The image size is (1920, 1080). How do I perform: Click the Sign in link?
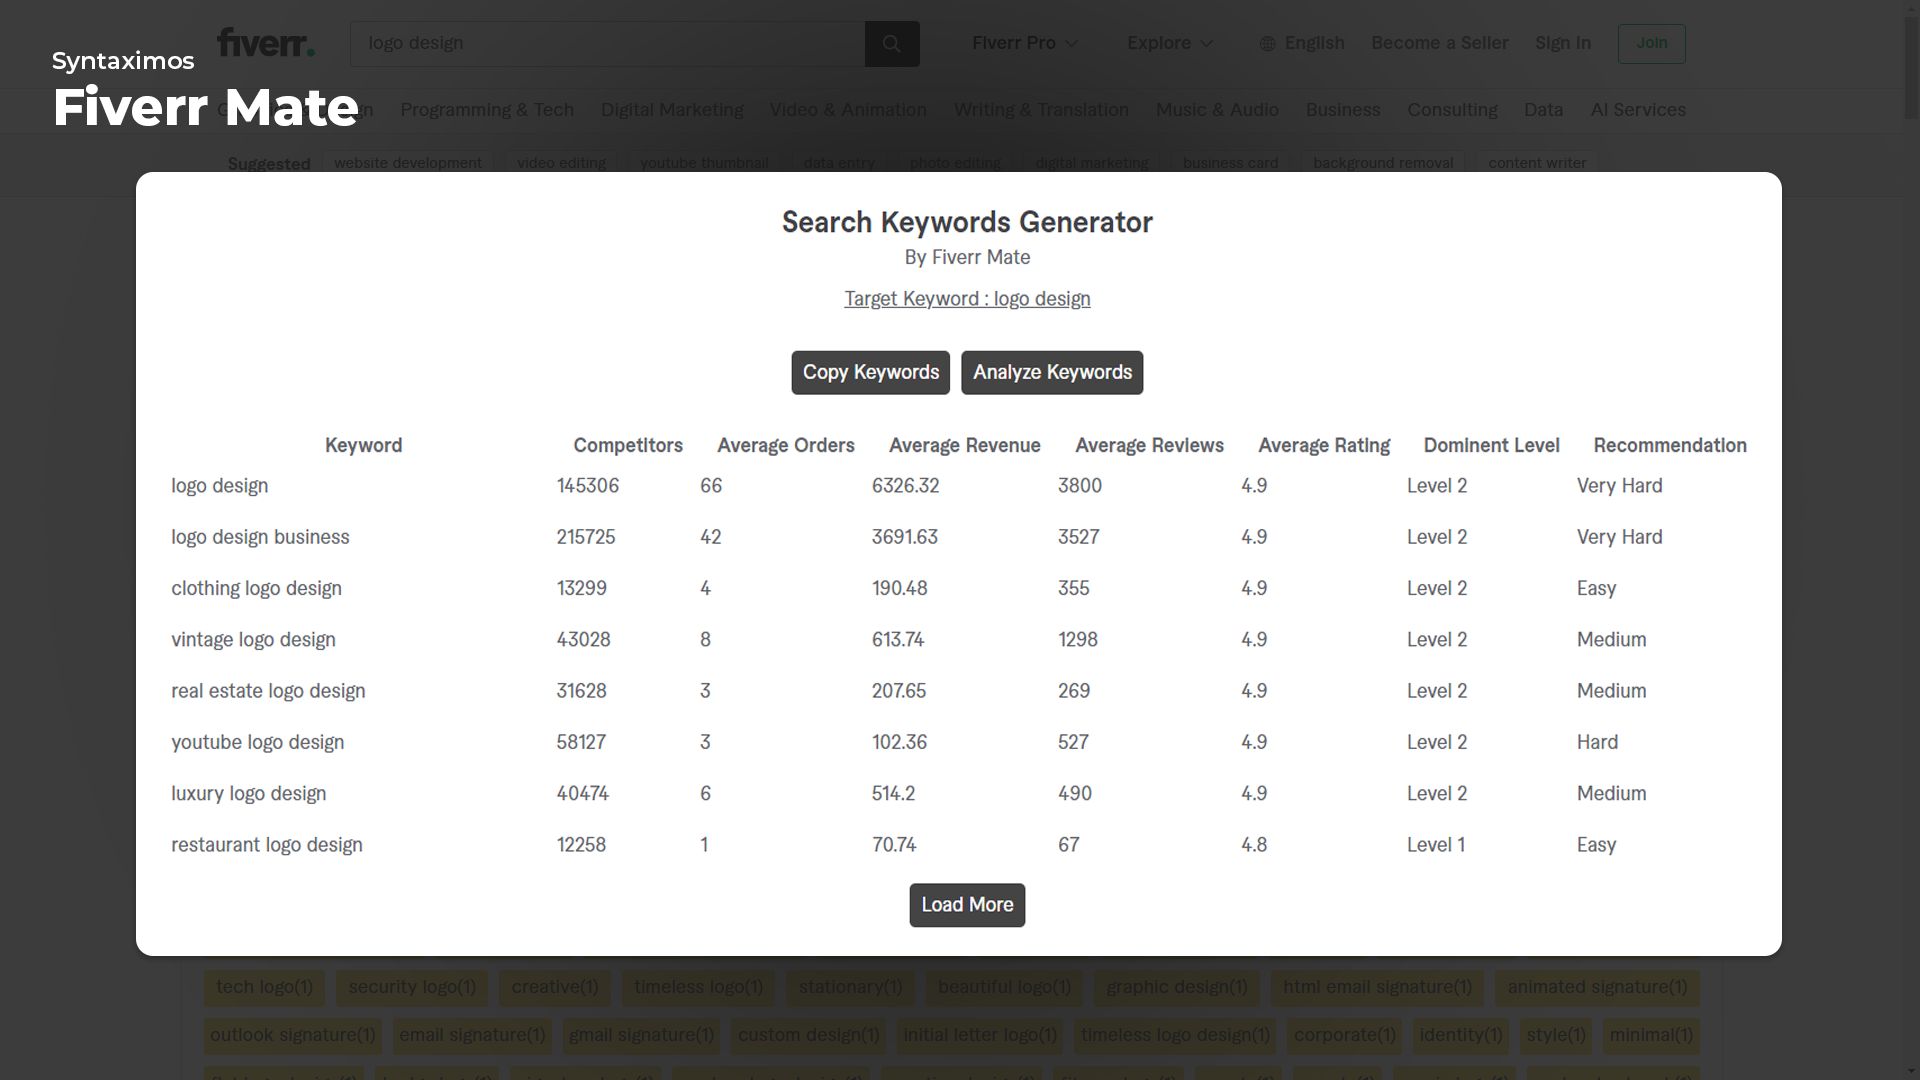pos(1562,43)
